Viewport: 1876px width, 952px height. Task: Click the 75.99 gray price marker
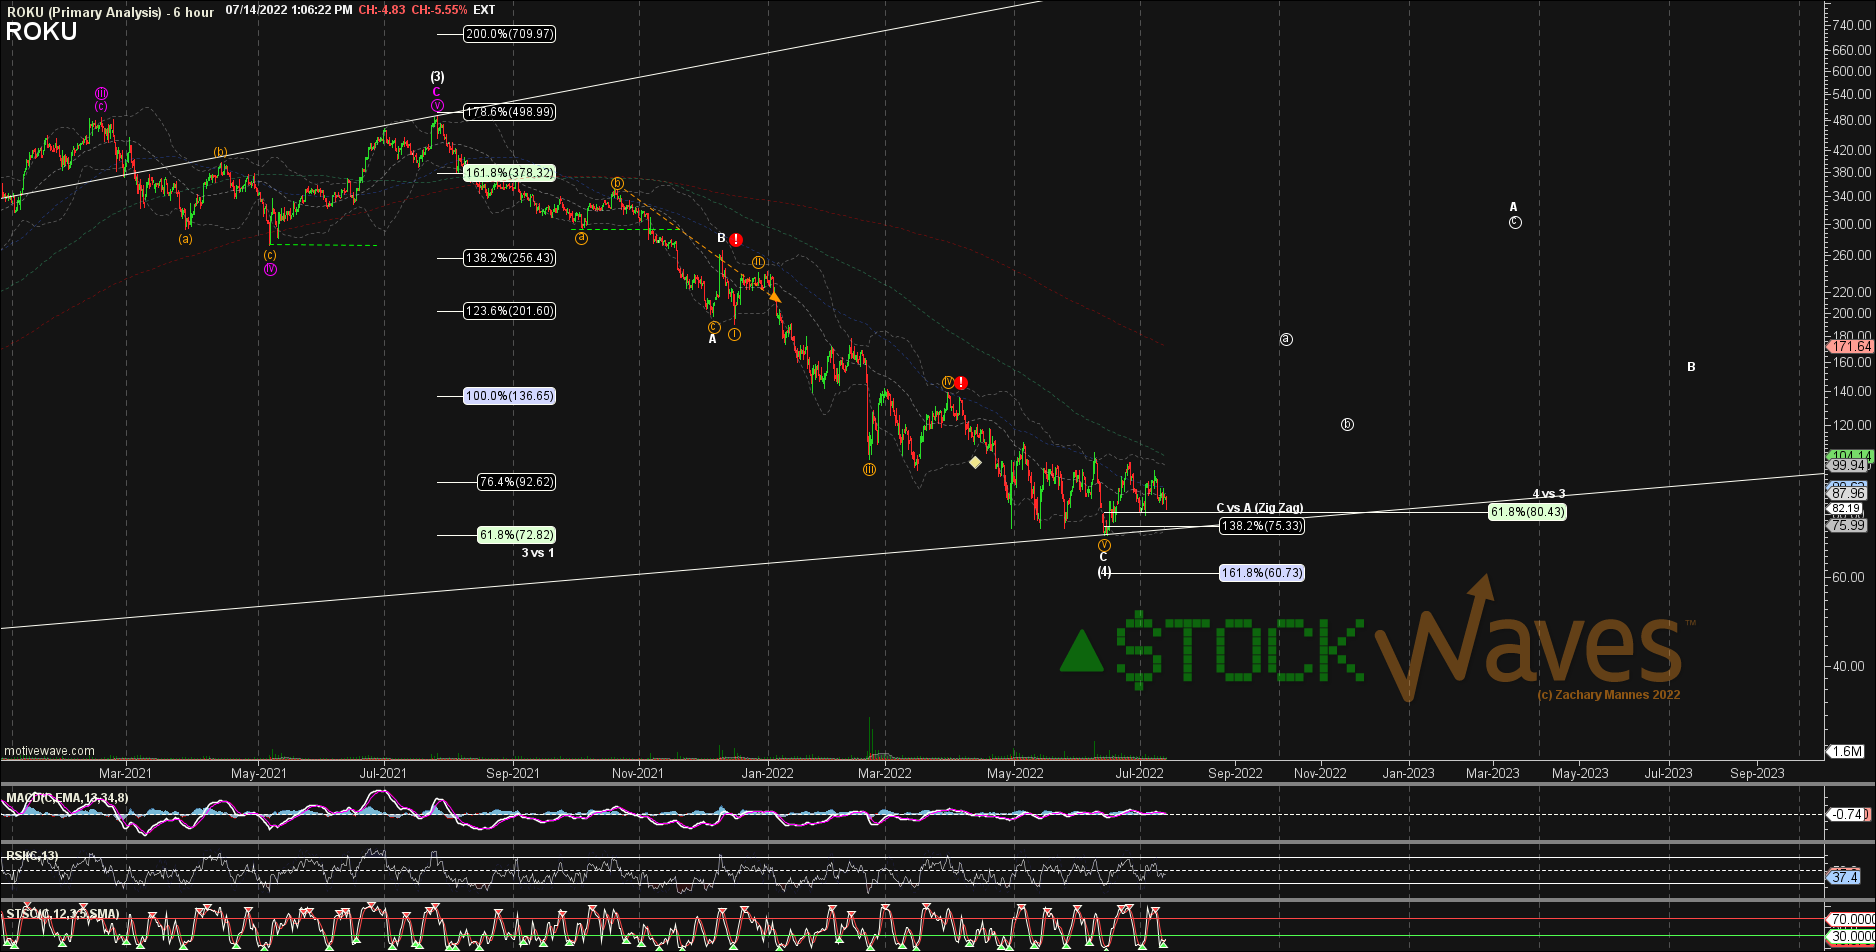1848,526
